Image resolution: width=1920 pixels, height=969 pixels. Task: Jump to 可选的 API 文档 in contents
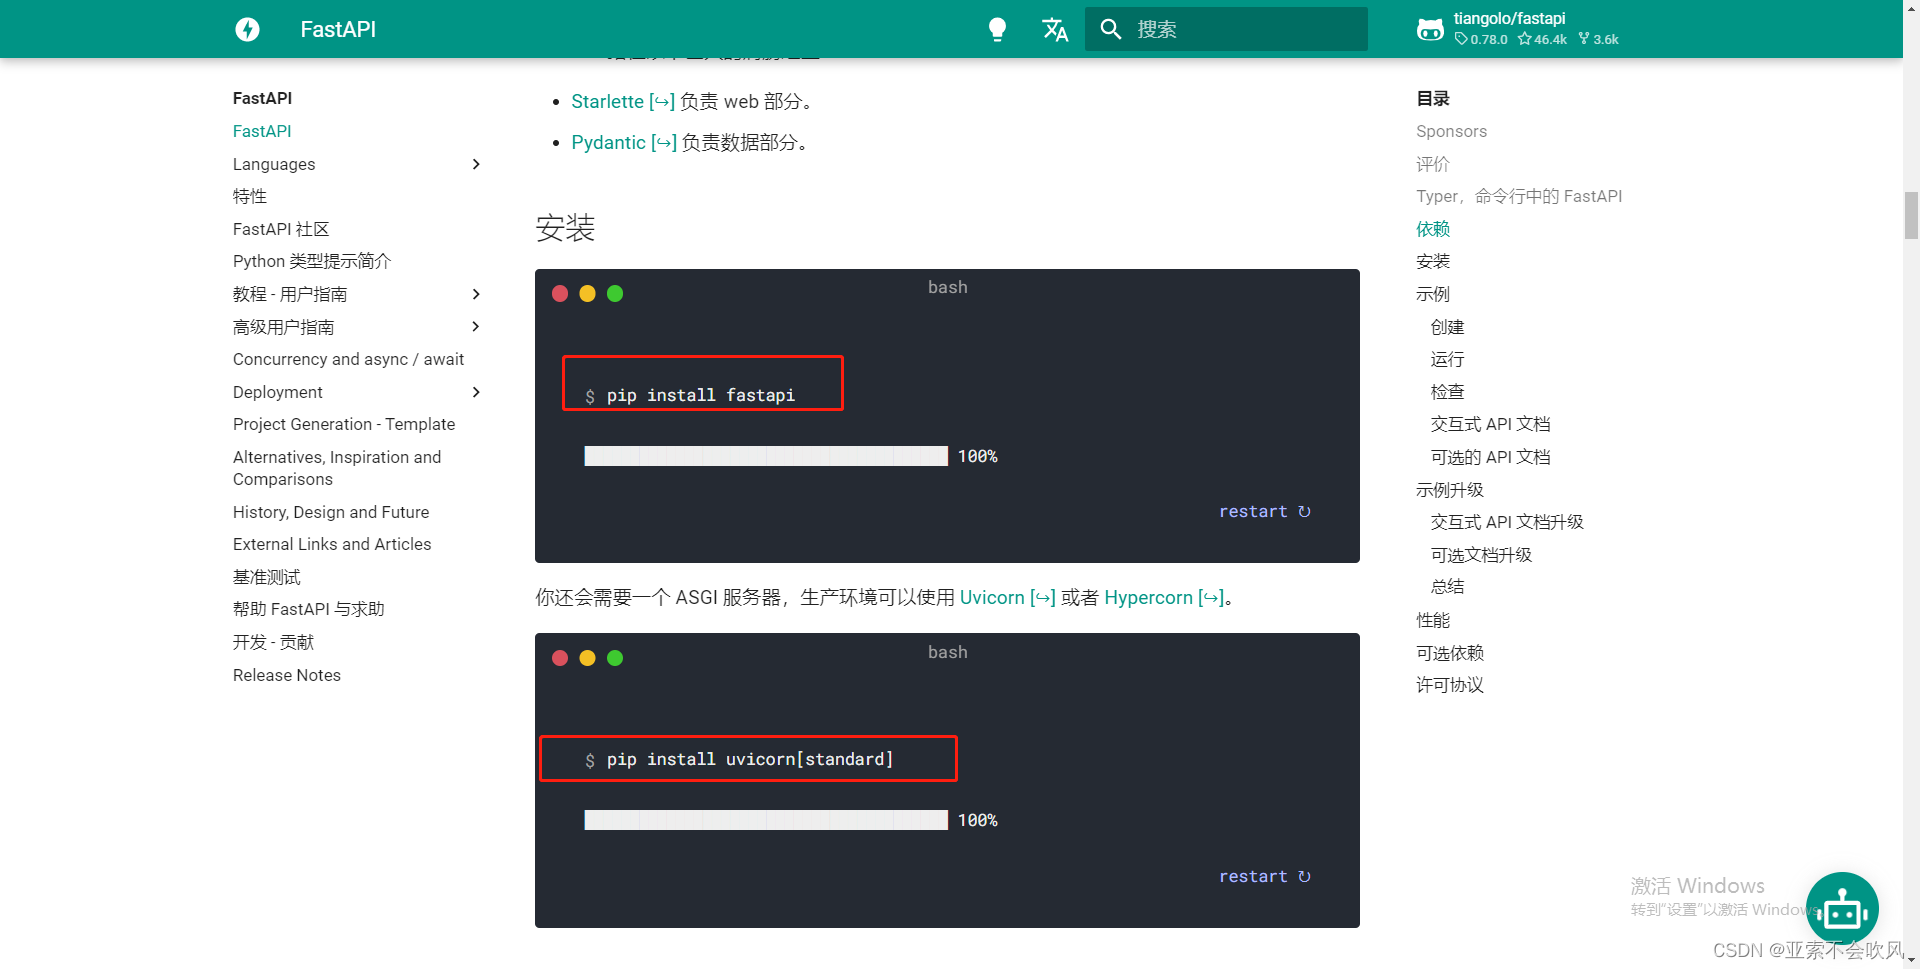tap(1490, 457)
